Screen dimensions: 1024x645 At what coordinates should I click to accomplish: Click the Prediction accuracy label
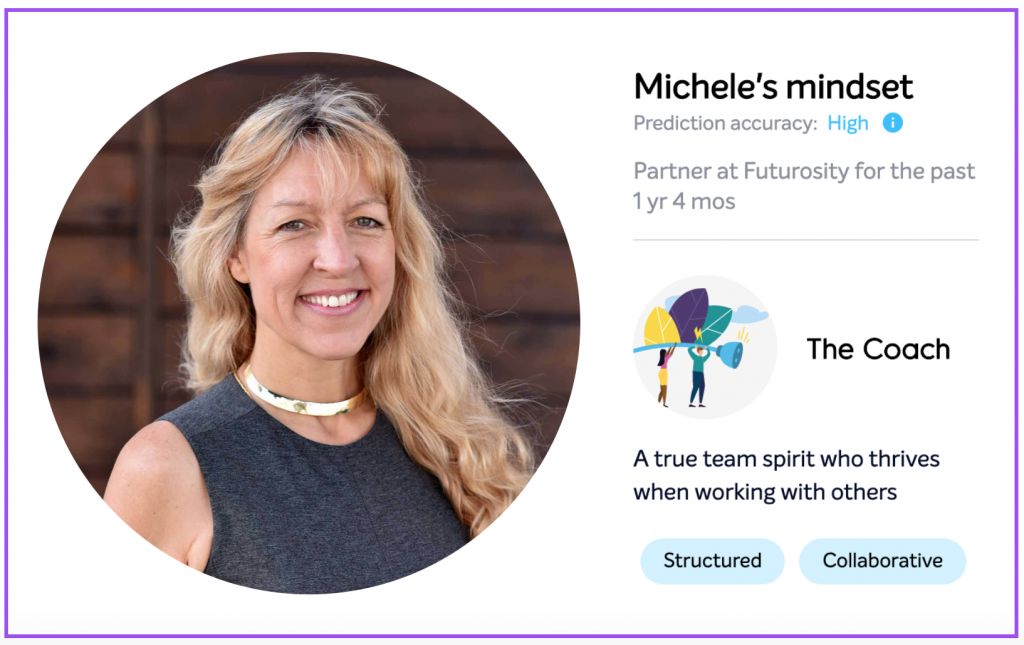pyautogui.click(x=725, y=123)
